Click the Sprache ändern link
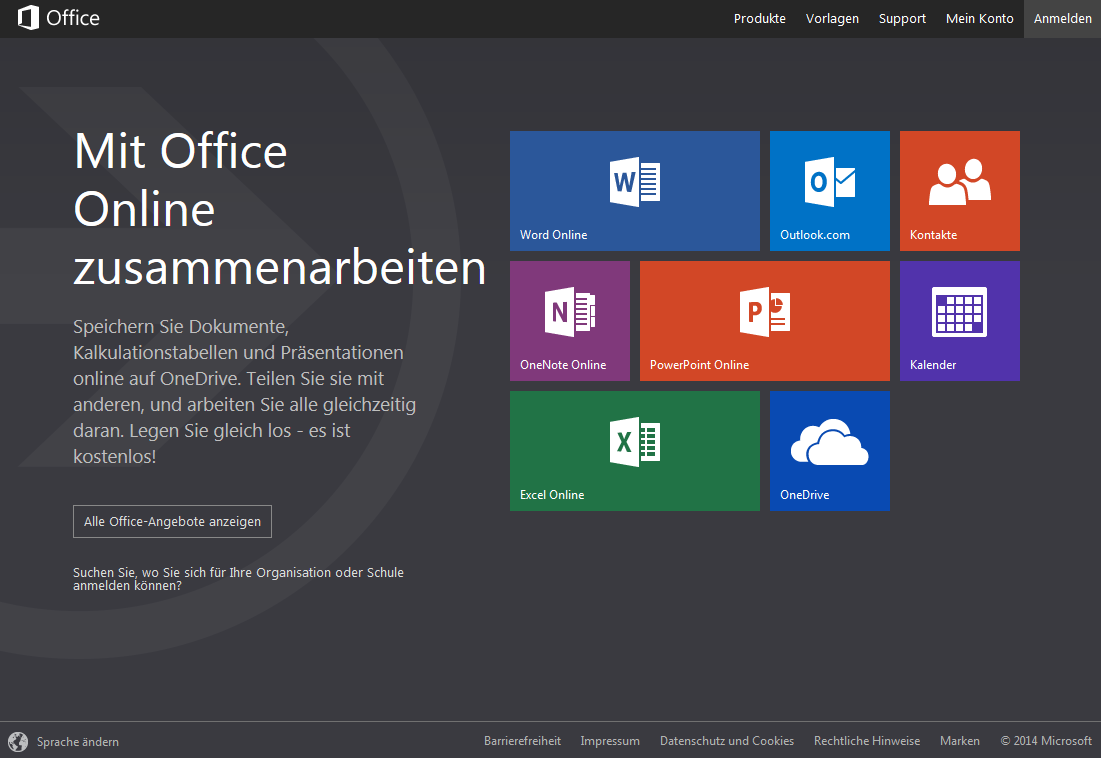Screen dimensions: 1101x758 pos(78,742)
